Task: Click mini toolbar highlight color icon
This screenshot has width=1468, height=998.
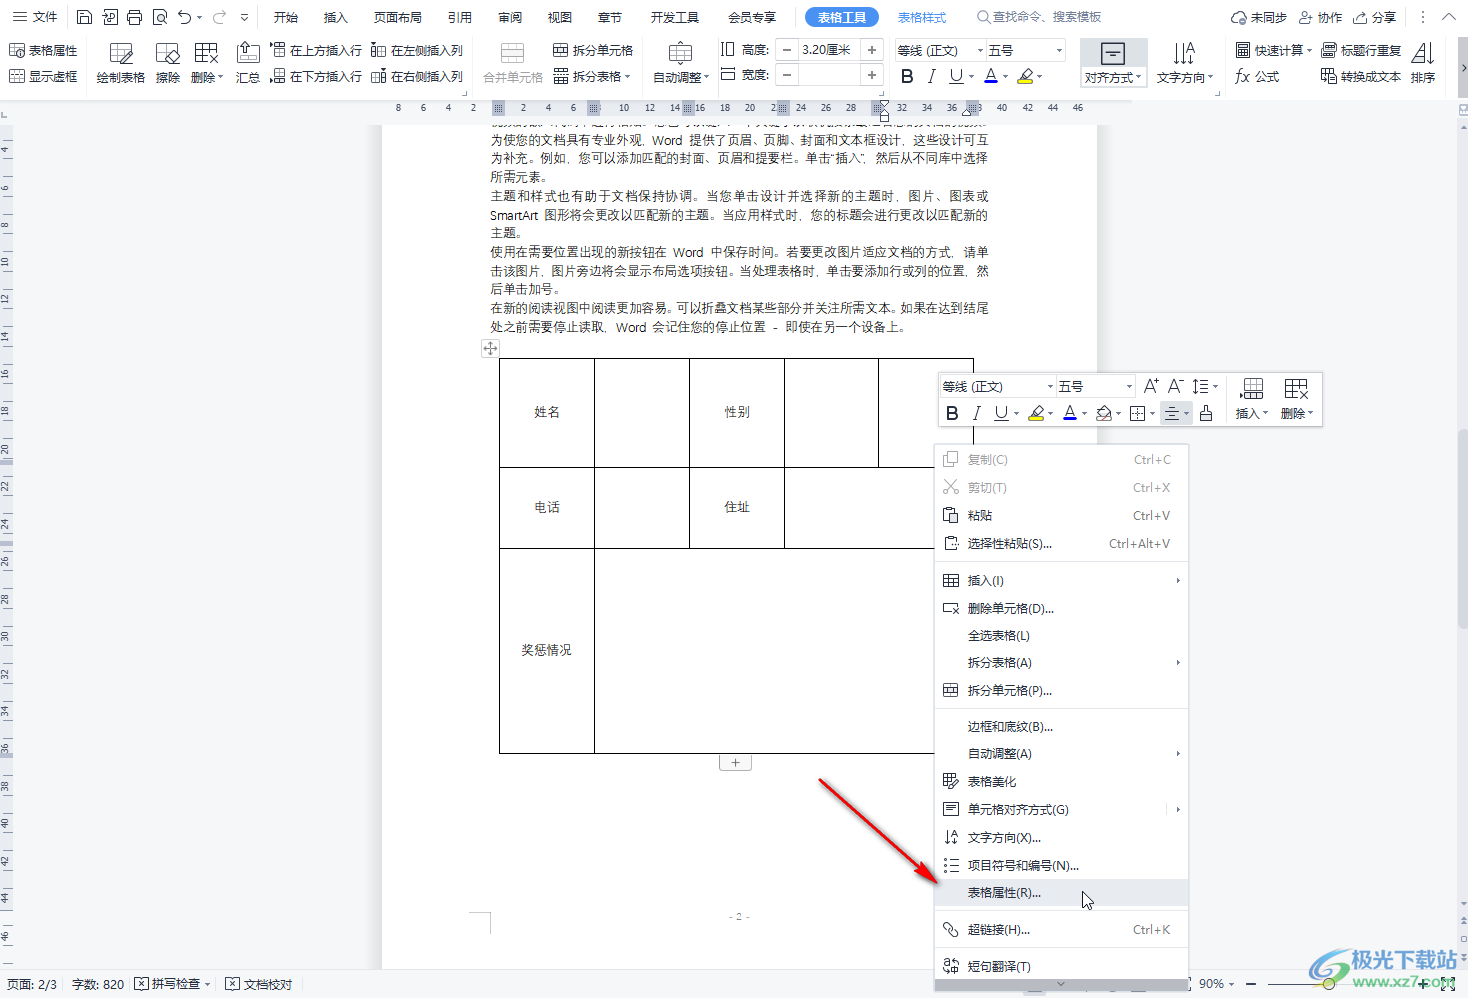Action: click(1037, 413)
